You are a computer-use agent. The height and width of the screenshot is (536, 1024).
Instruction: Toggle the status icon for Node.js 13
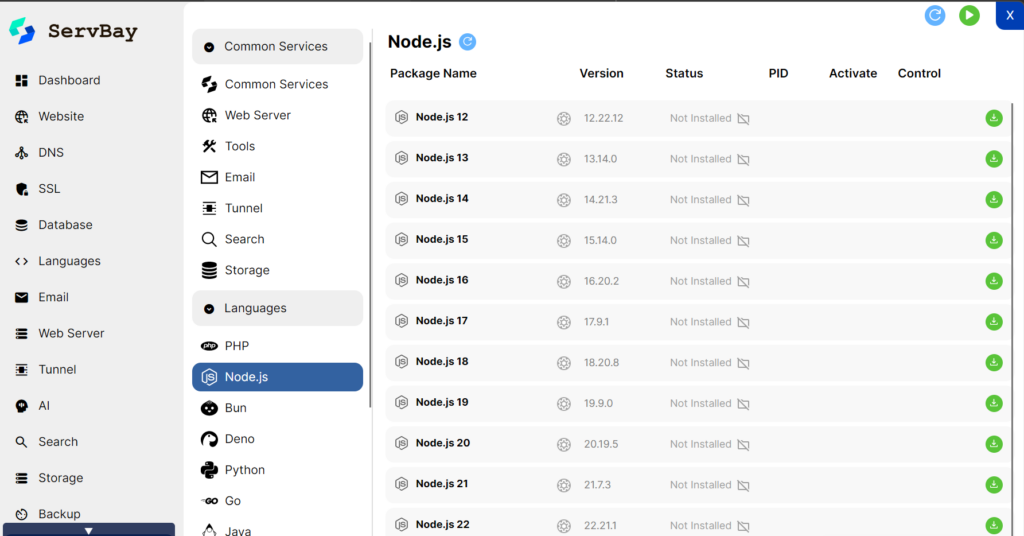pyautogui.click(x=743, y=160)
